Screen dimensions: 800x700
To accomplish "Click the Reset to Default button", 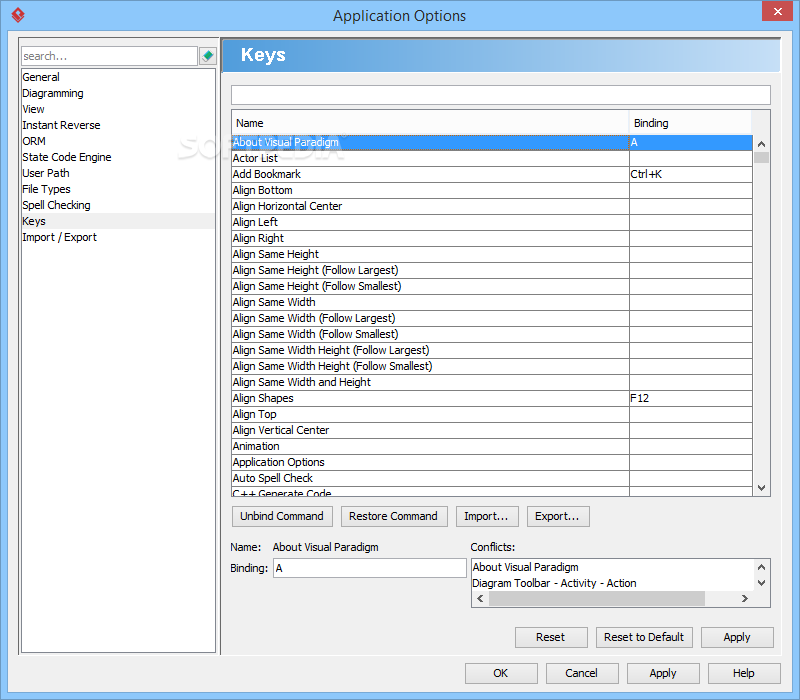I will pyautogui.click(x=644, y=637).
